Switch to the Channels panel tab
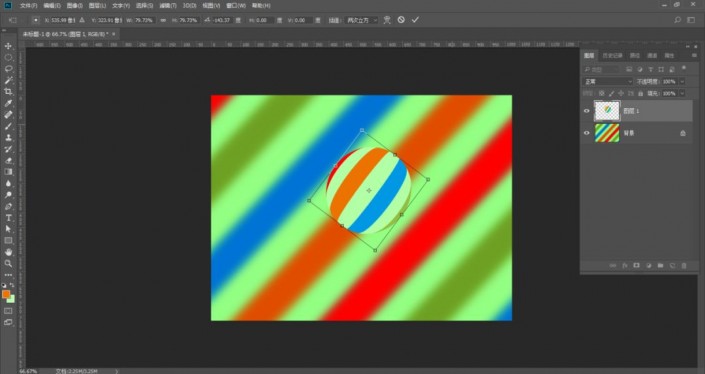Viewport: 705px width, 374px height. click(652, 55)
